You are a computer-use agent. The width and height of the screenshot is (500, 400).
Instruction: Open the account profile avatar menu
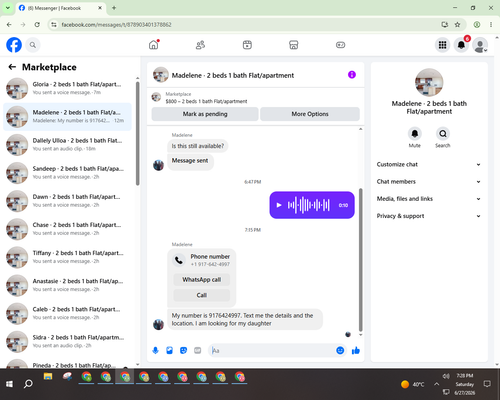480,45
